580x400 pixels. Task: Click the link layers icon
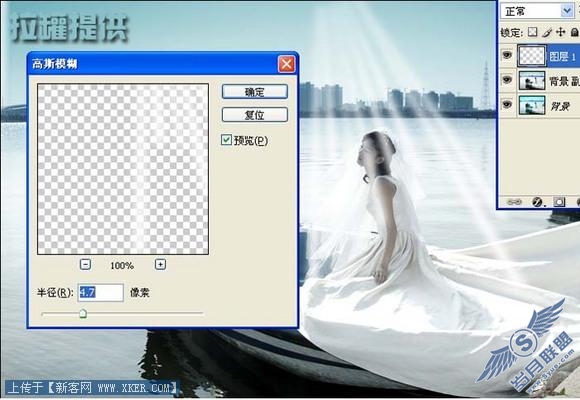click(x=514, y=202)
